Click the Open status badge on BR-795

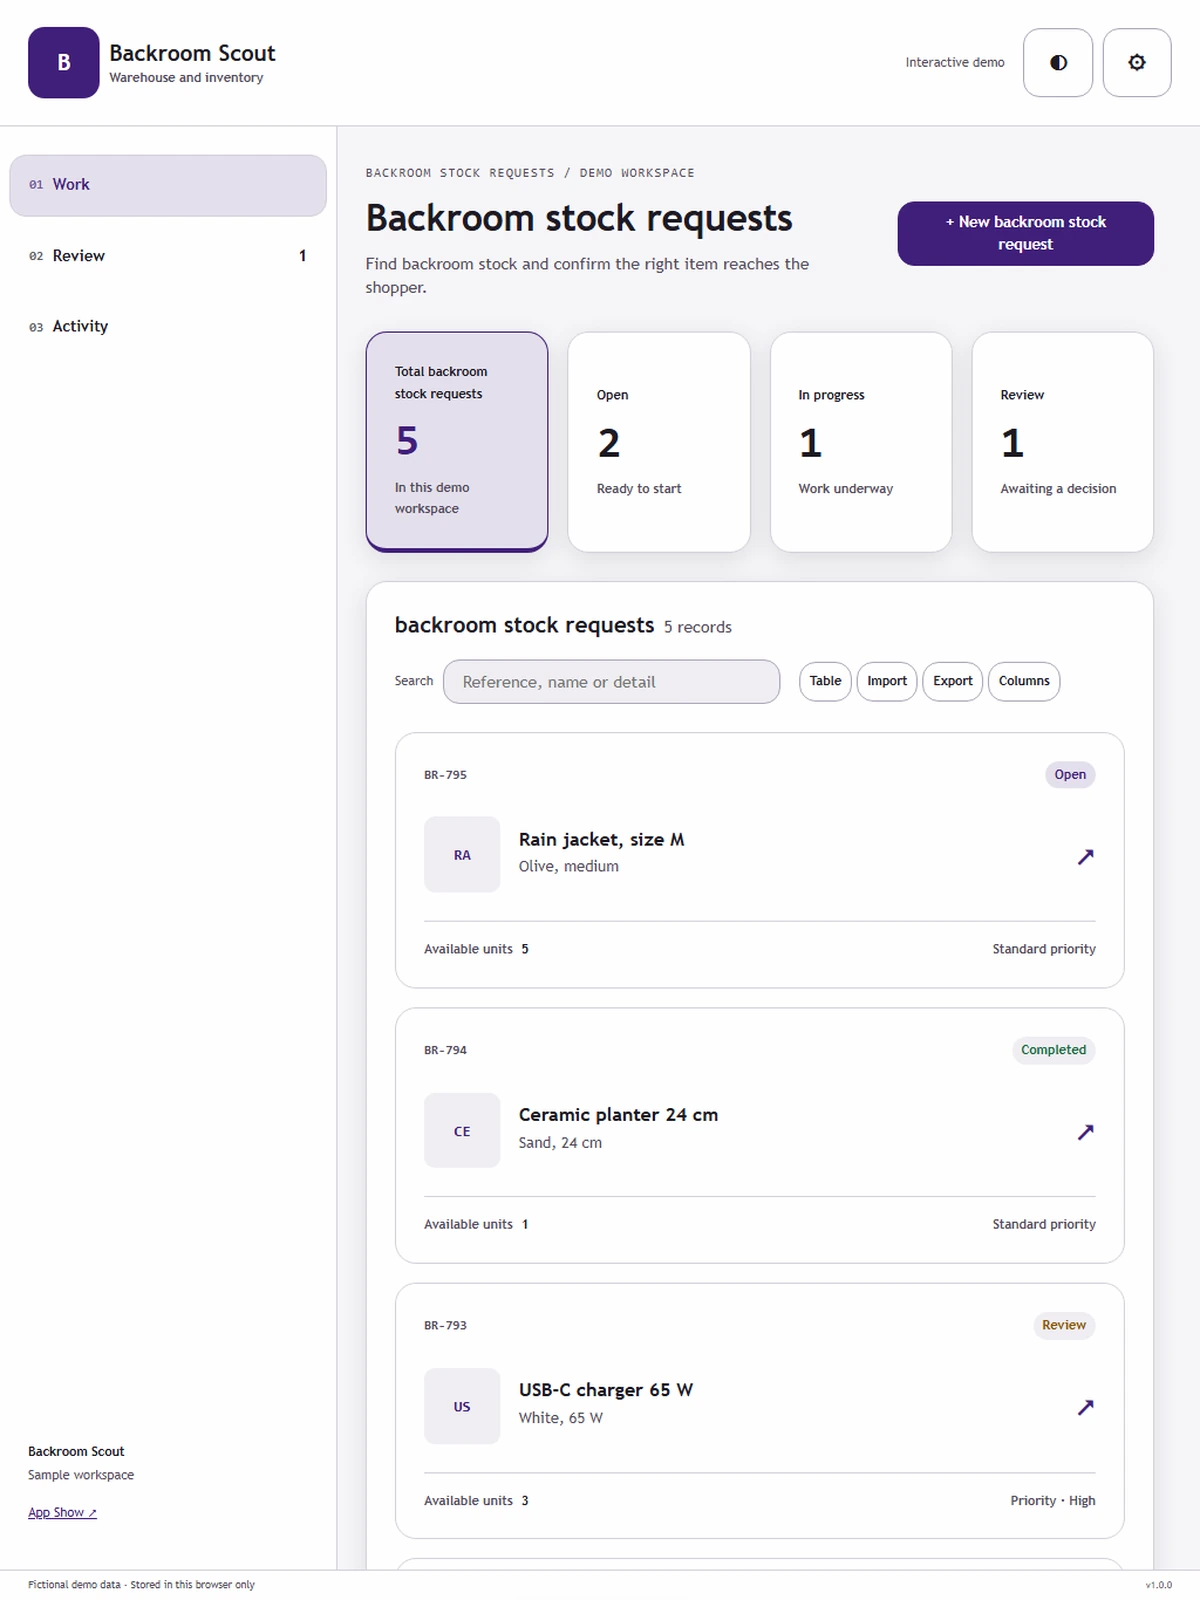1070,775
